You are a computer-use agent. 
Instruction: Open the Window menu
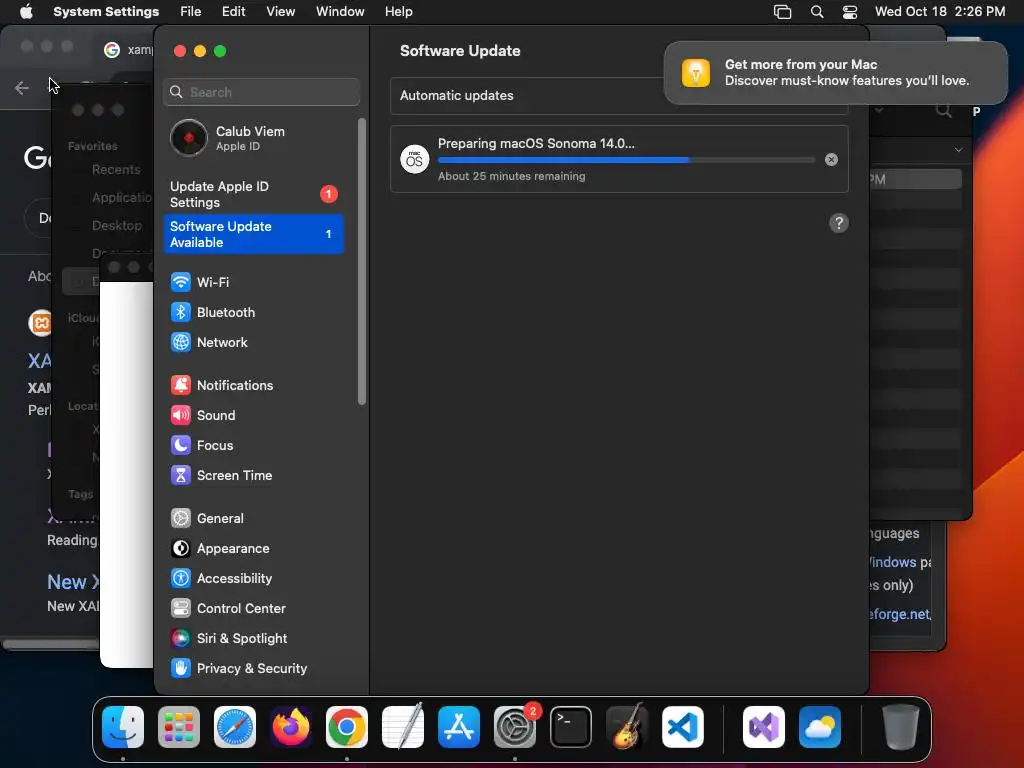click(340, 12)
